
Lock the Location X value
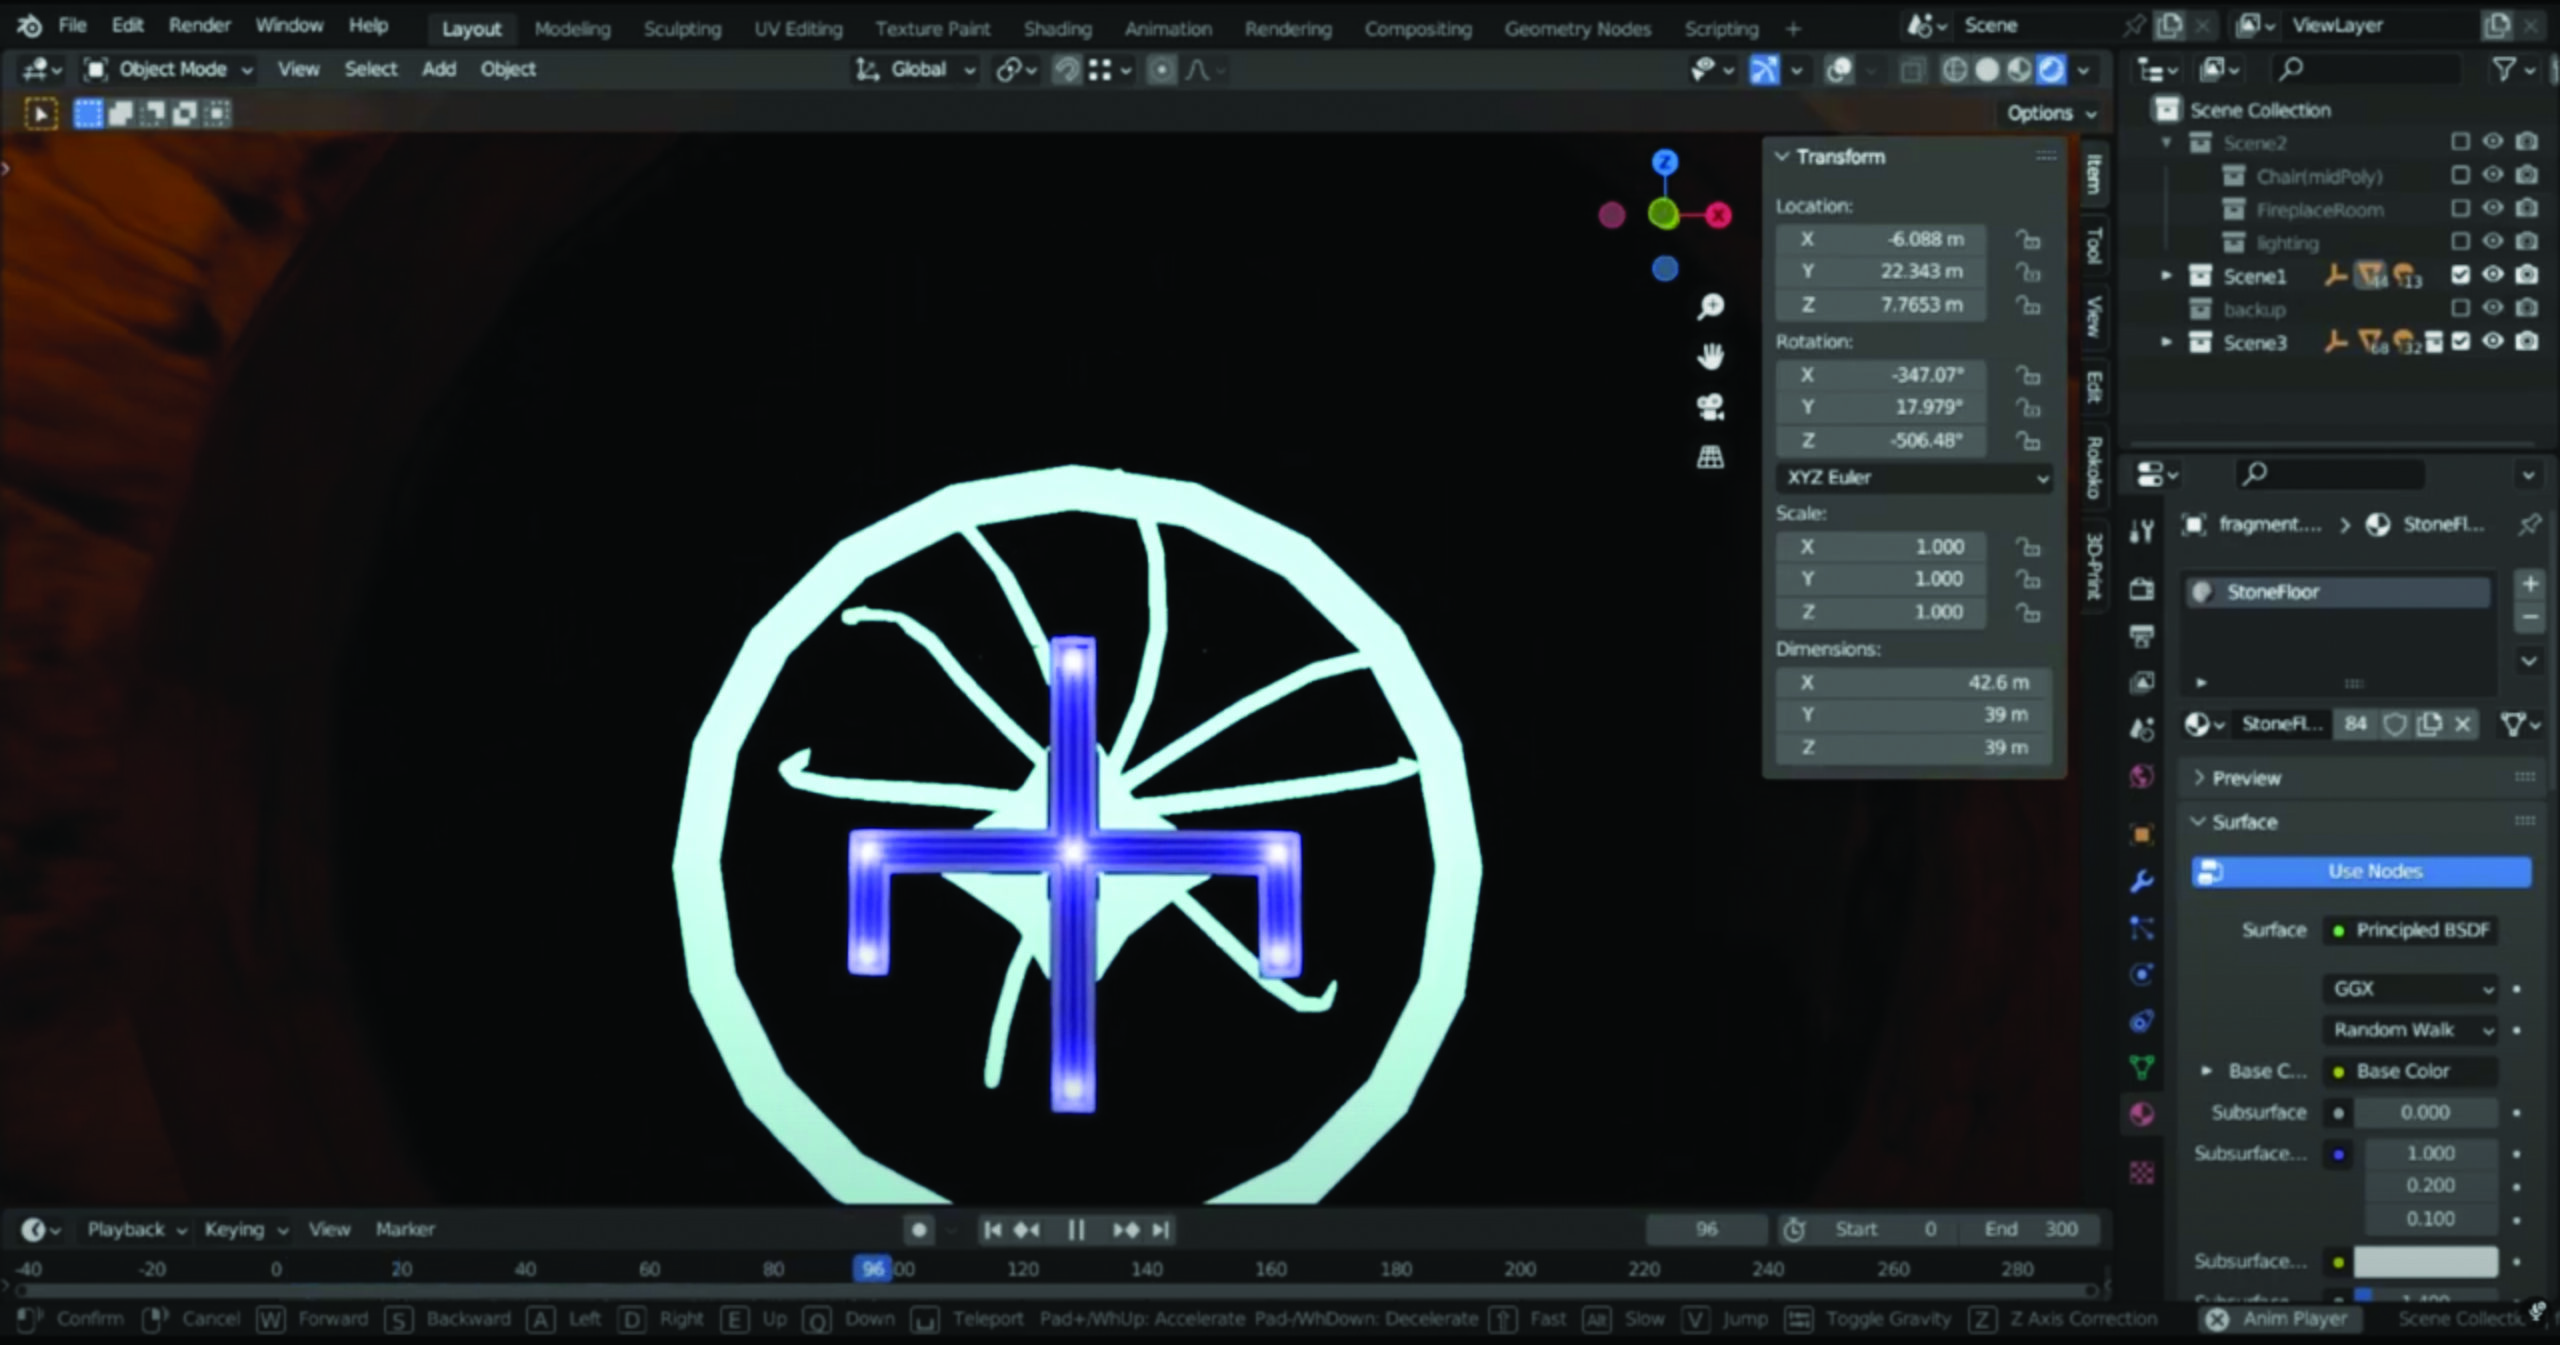(x=2027, y=240)
